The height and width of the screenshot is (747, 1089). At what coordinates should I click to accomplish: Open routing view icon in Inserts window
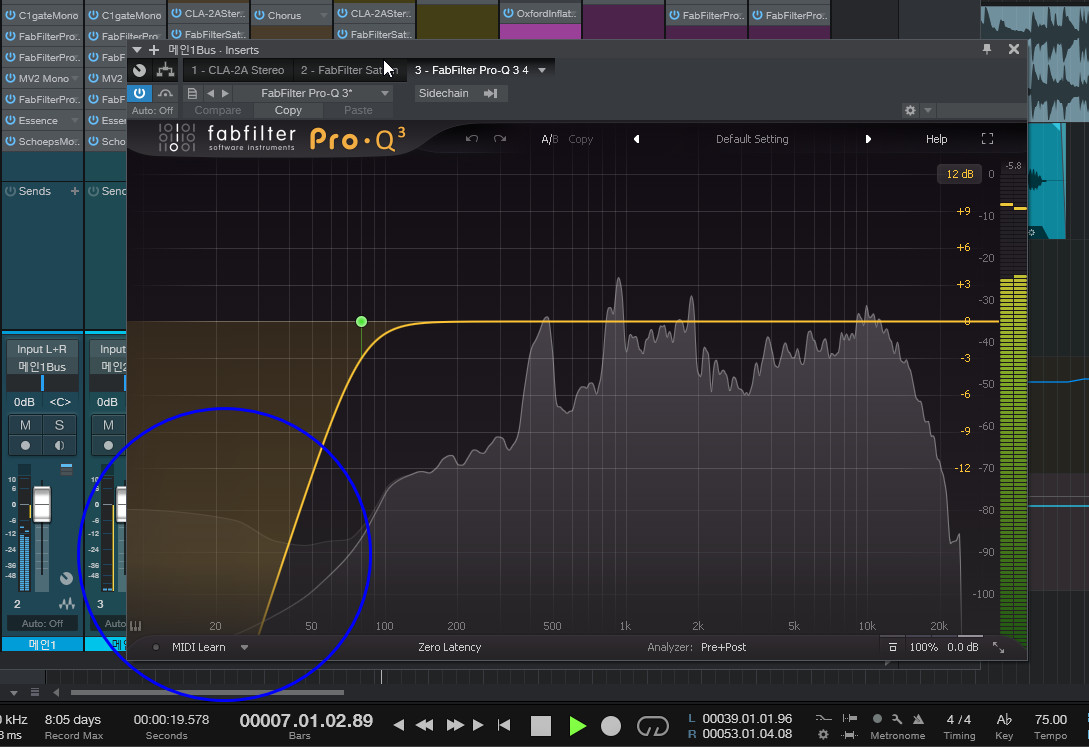(x=165, y=70)
